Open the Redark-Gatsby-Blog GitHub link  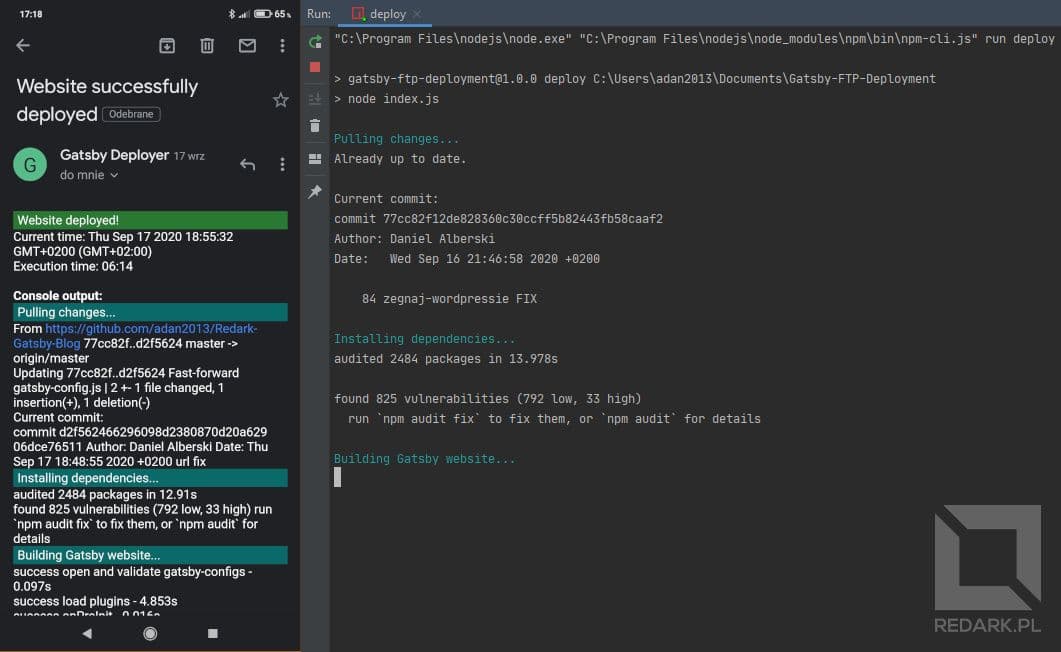(135, 336)
